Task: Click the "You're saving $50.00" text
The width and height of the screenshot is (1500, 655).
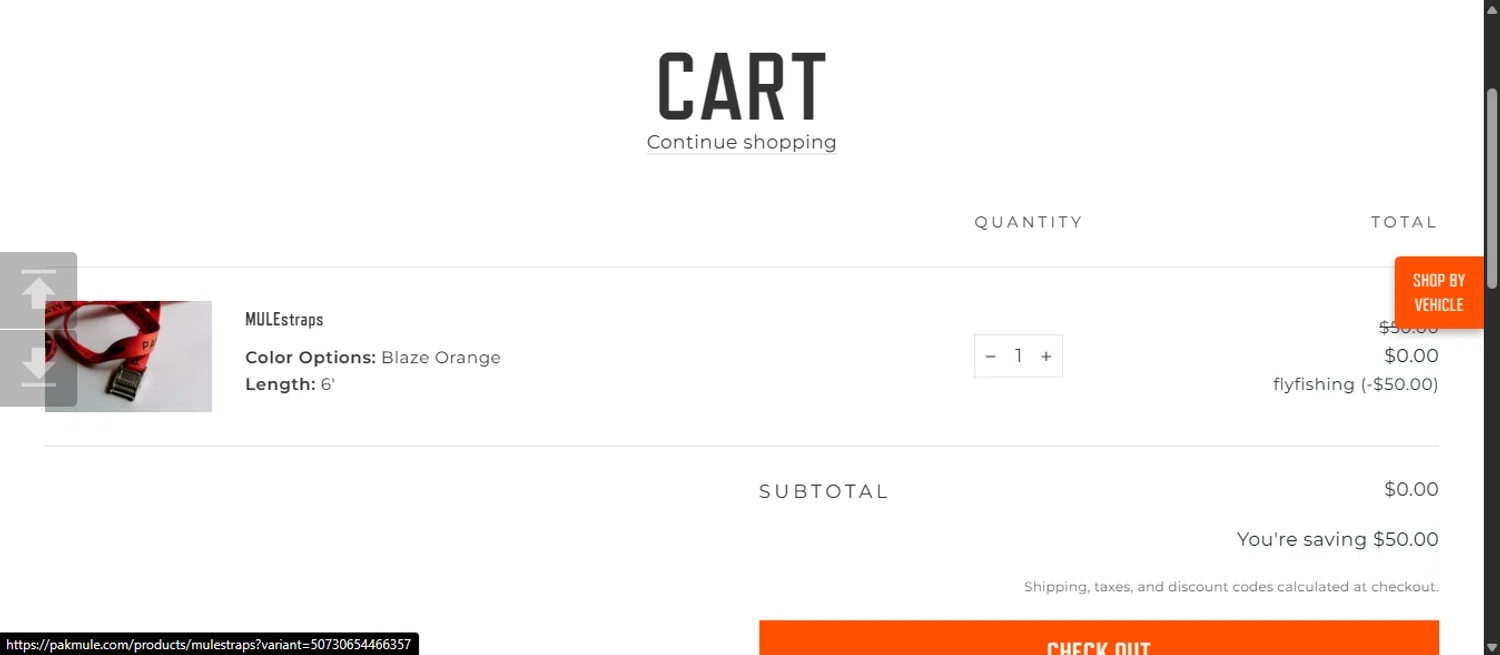Action: [x=1337, y=539]
